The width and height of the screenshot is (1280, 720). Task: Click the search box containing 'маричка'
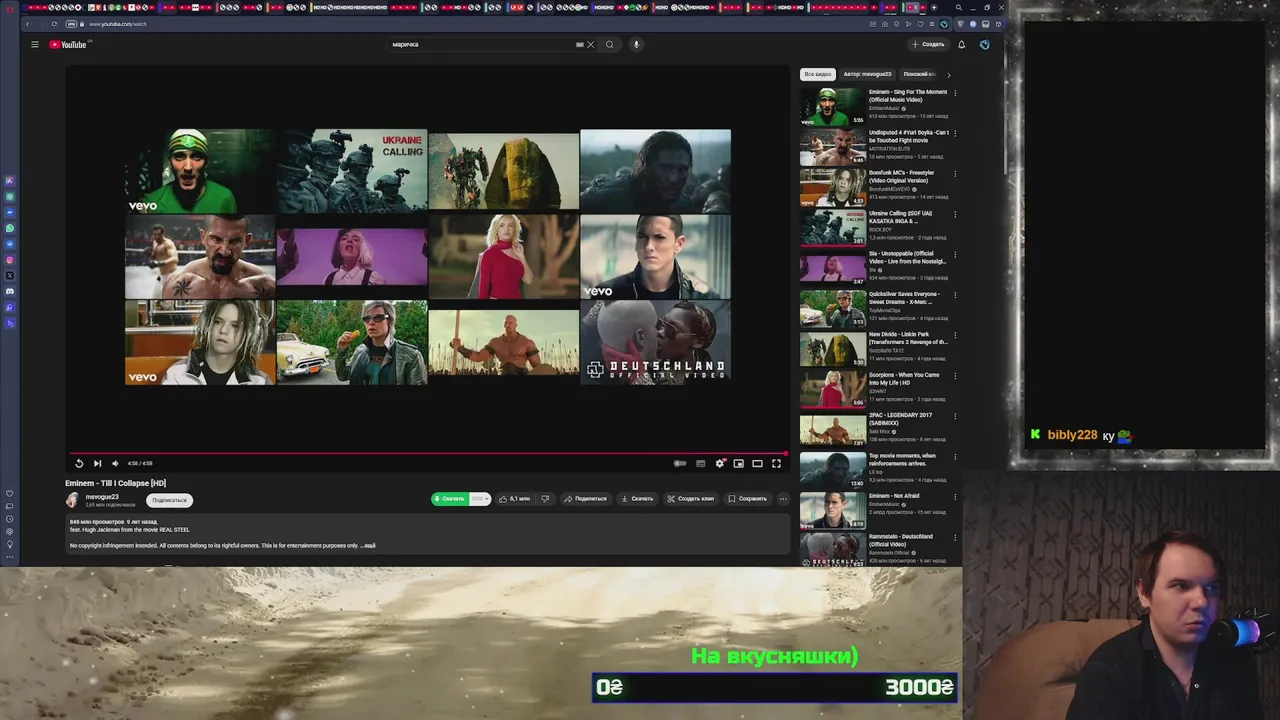pos(483,44)
